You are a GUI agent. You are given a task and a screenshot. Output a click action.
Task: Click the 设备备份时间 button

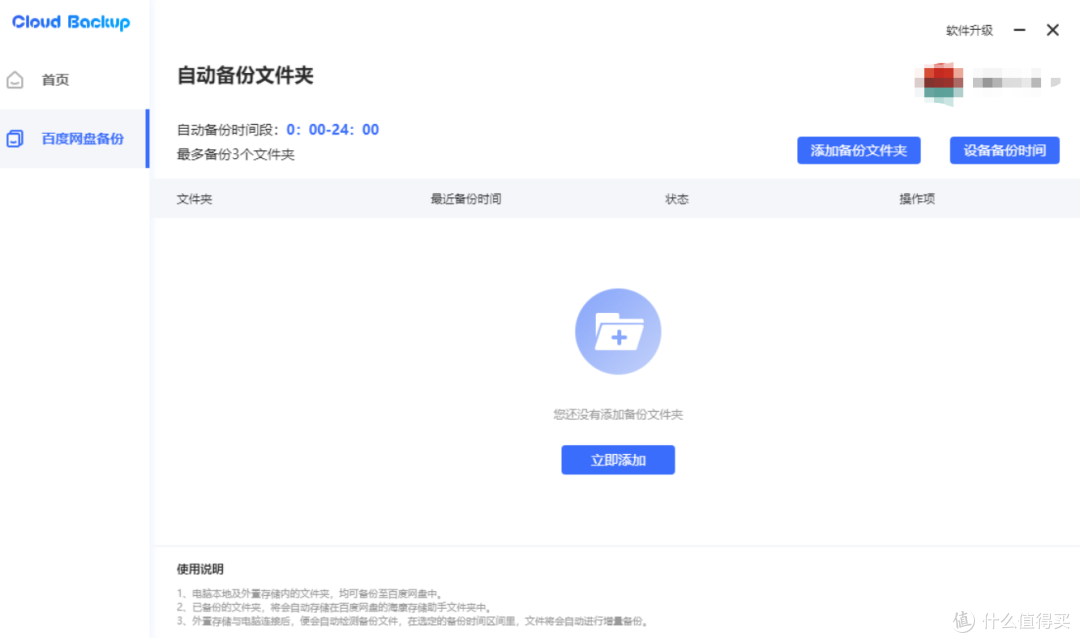(x=1004, y=150)
